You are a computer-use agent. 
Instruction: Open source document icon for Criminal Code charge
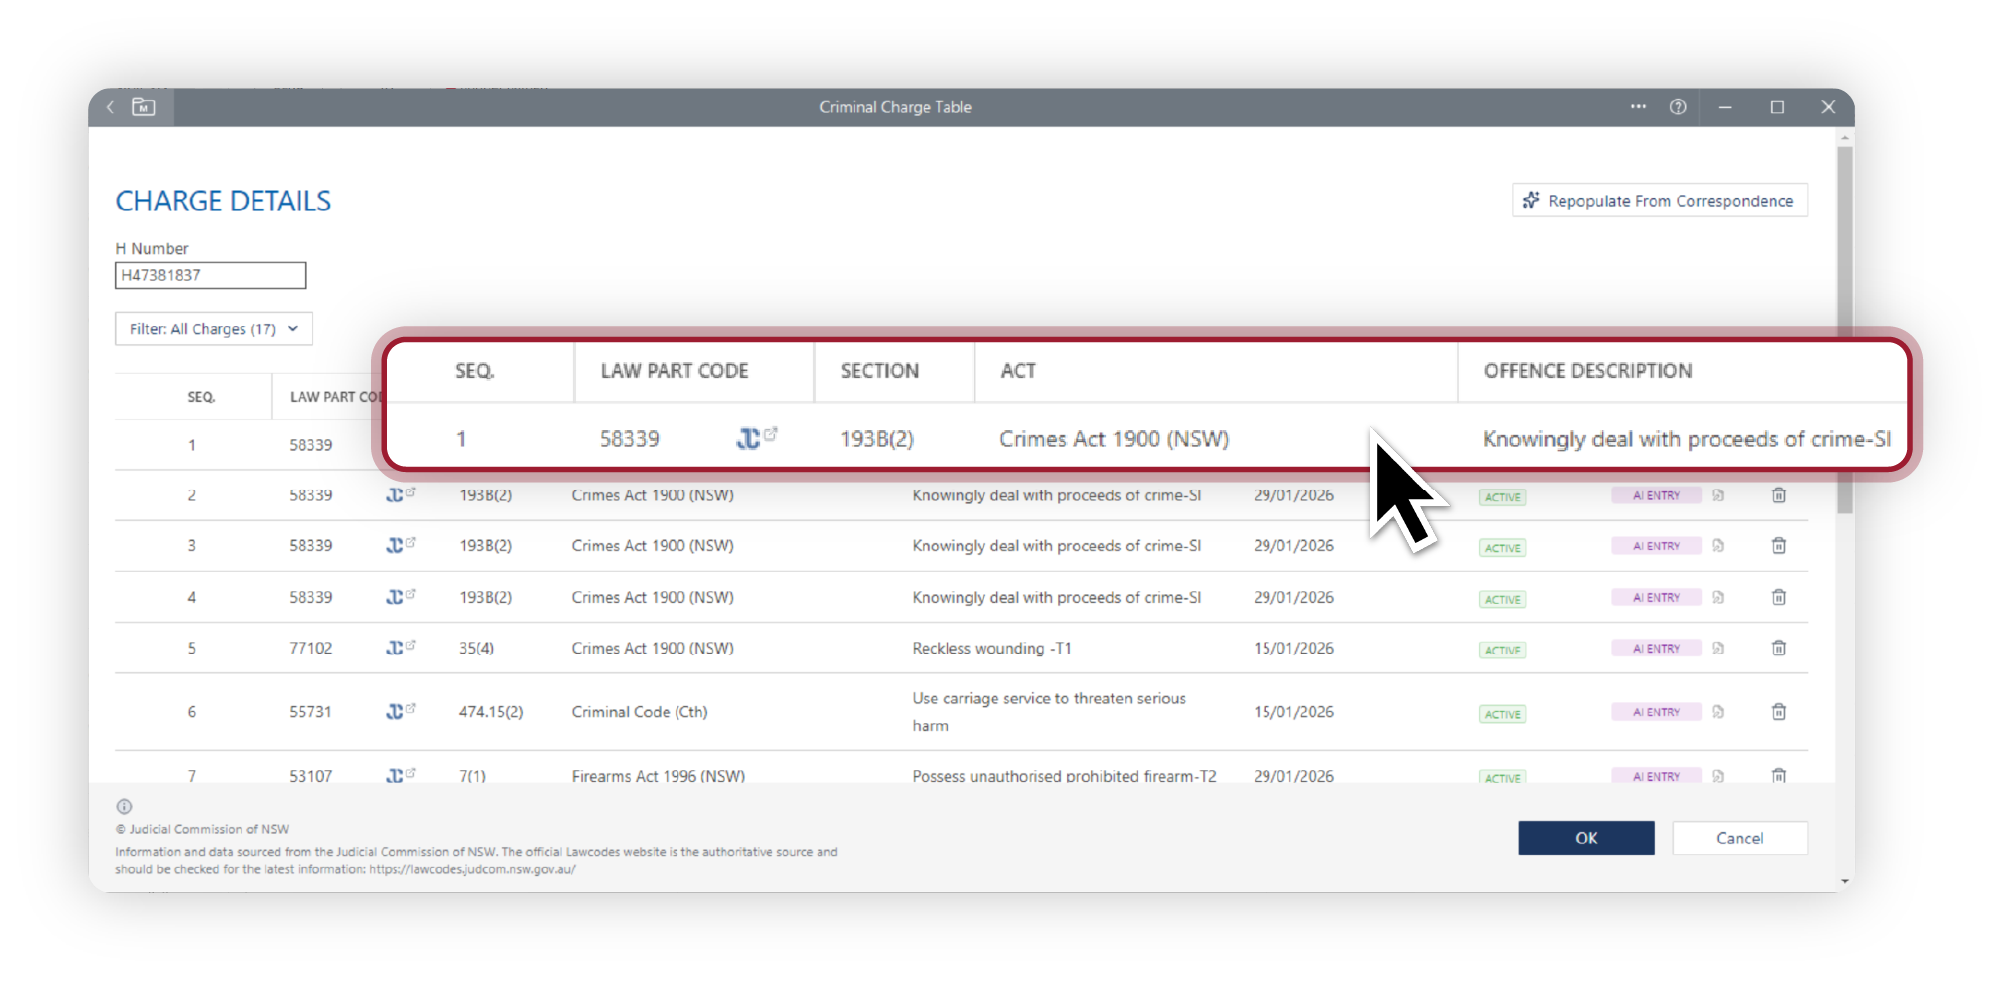[x=1718, y=712]
